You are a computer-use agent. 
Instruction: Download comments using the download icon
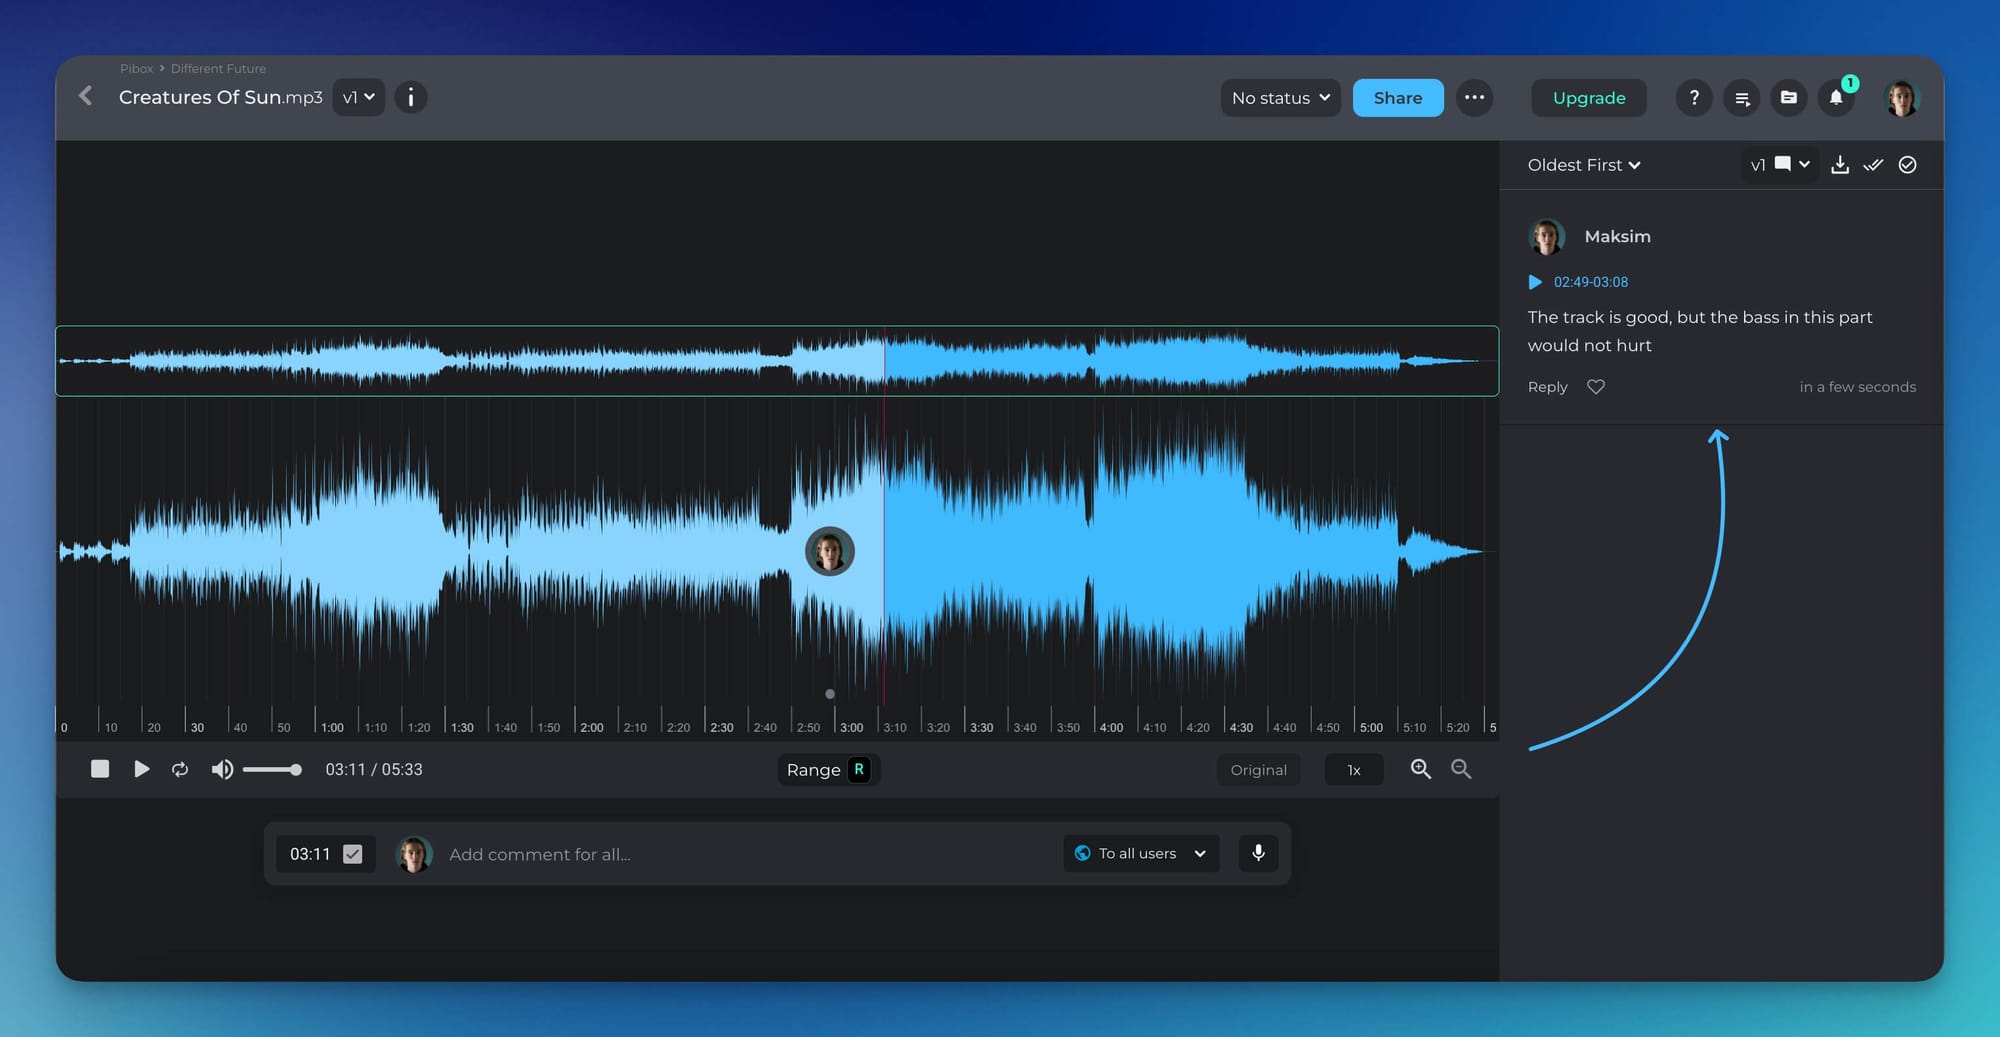(1840, 165)
